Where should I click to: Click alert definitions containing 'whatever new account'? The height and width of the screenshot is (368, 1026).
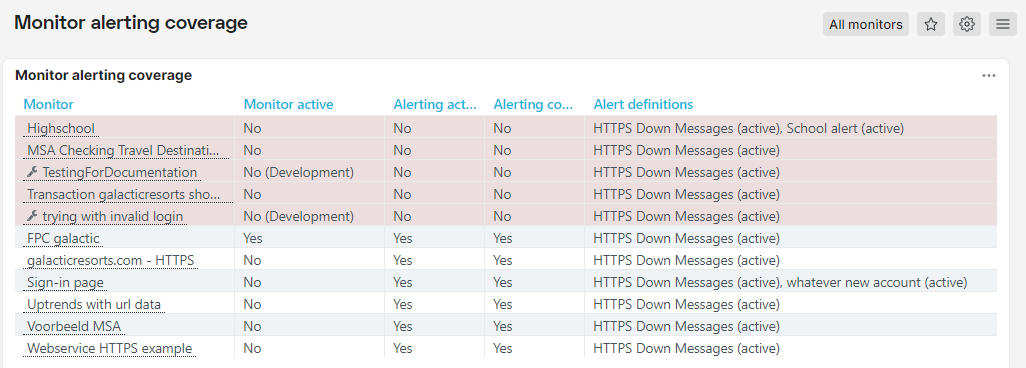tap(780, 282)
